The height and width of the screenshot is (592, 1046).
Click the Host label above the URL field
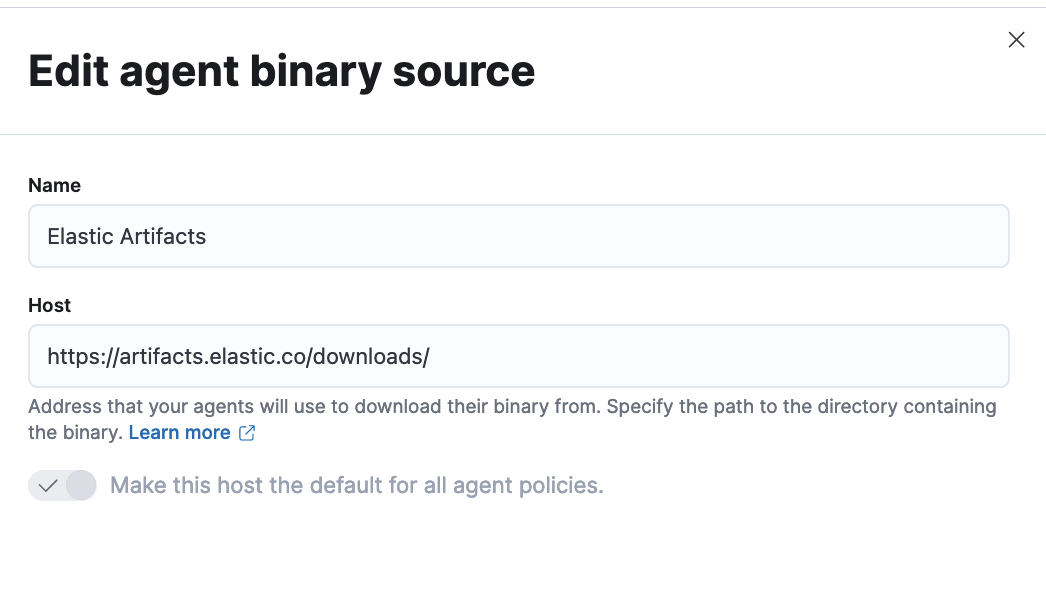(49, 305)
